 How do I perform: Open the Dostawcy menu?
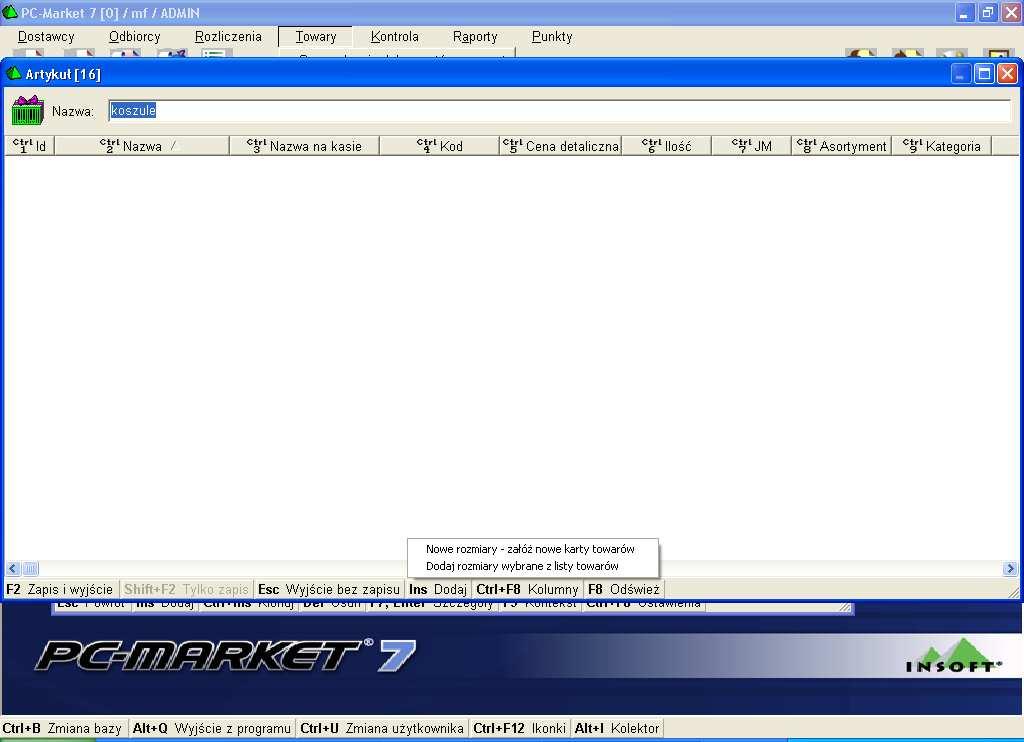click(46, 37)
